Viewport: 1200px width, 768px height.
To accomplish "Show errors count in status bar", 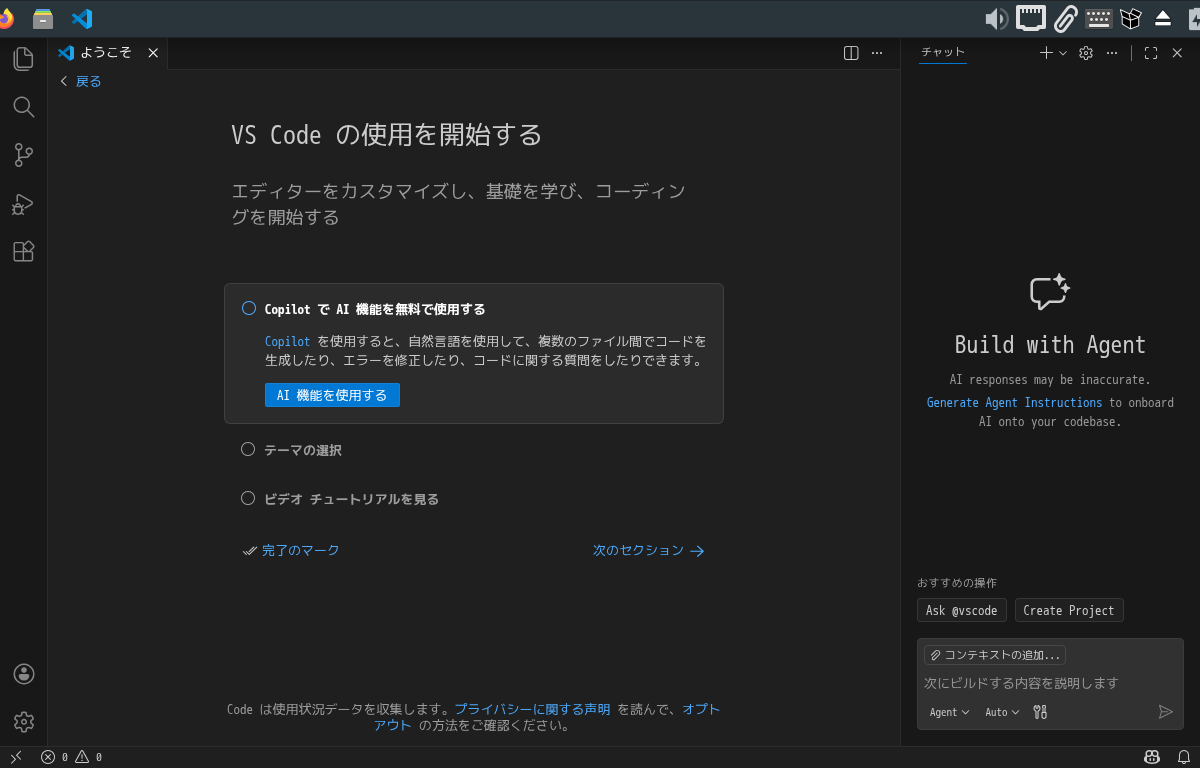I will [x=54, y=757].
